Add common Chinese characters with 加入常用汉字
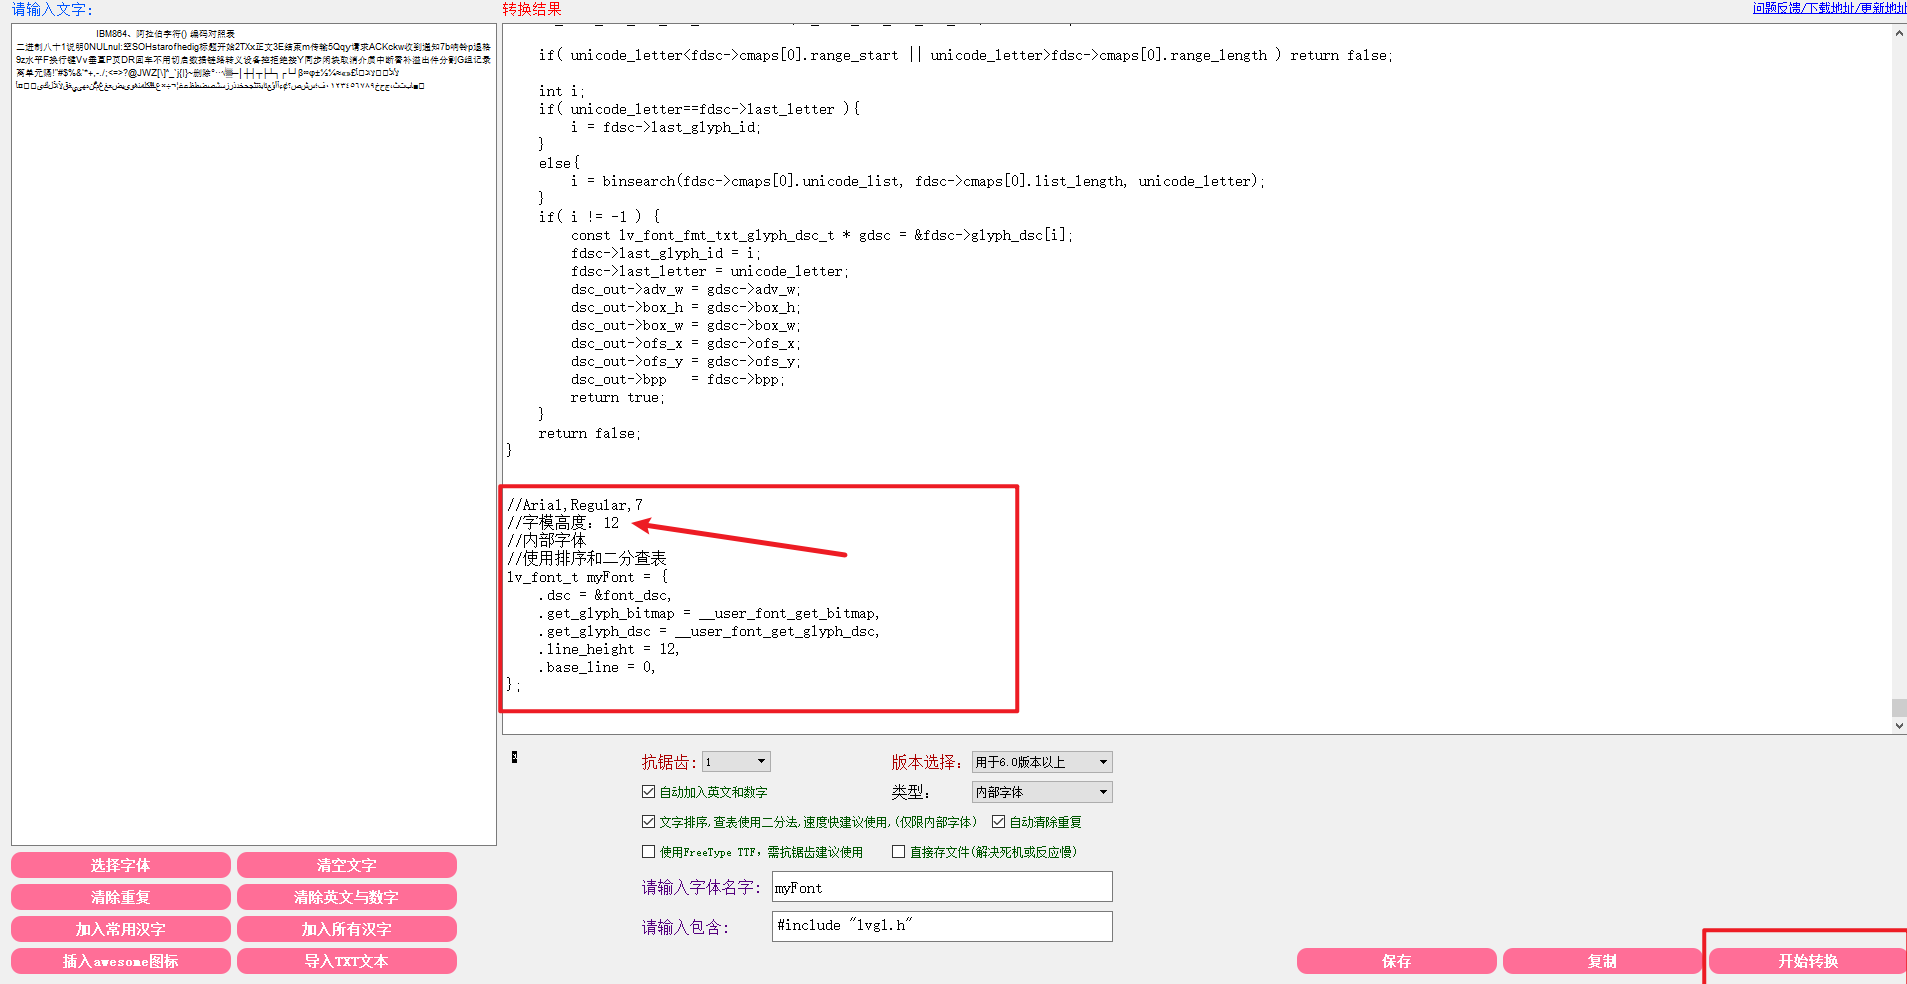Screen dimensions: 1907x984 tap(121, 929)
